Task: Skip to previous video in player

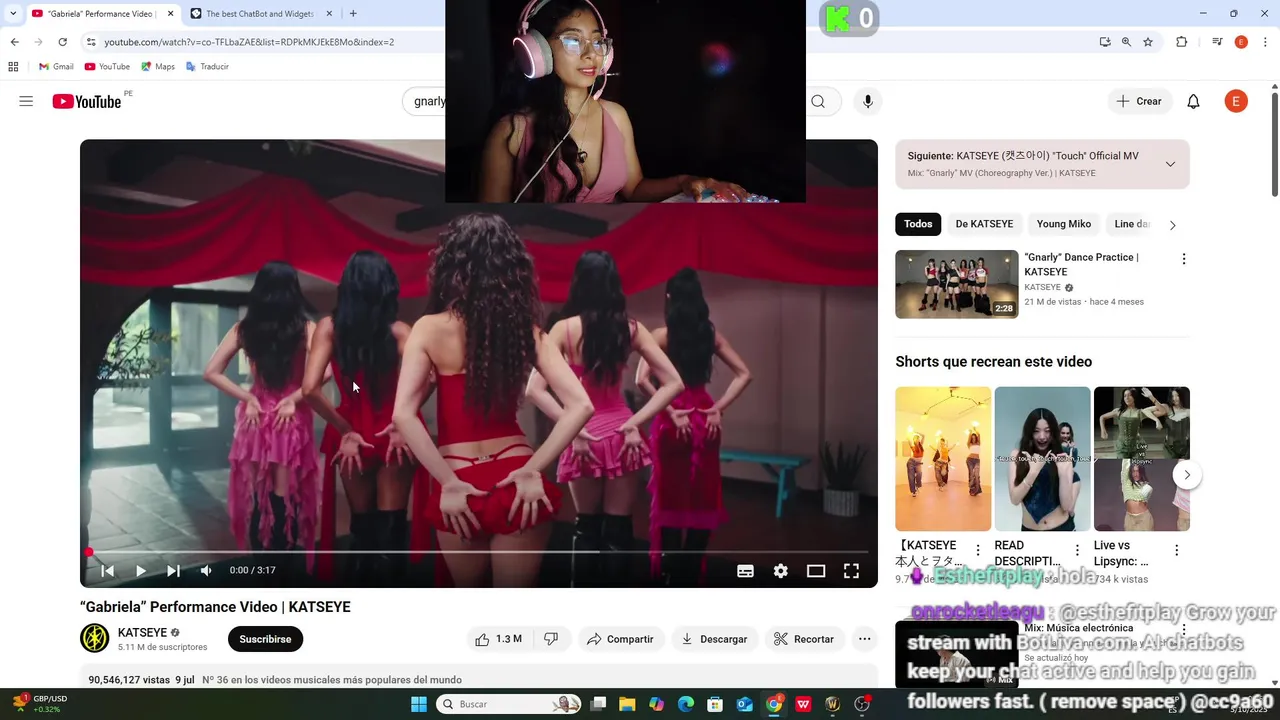Action: [107, 570]
